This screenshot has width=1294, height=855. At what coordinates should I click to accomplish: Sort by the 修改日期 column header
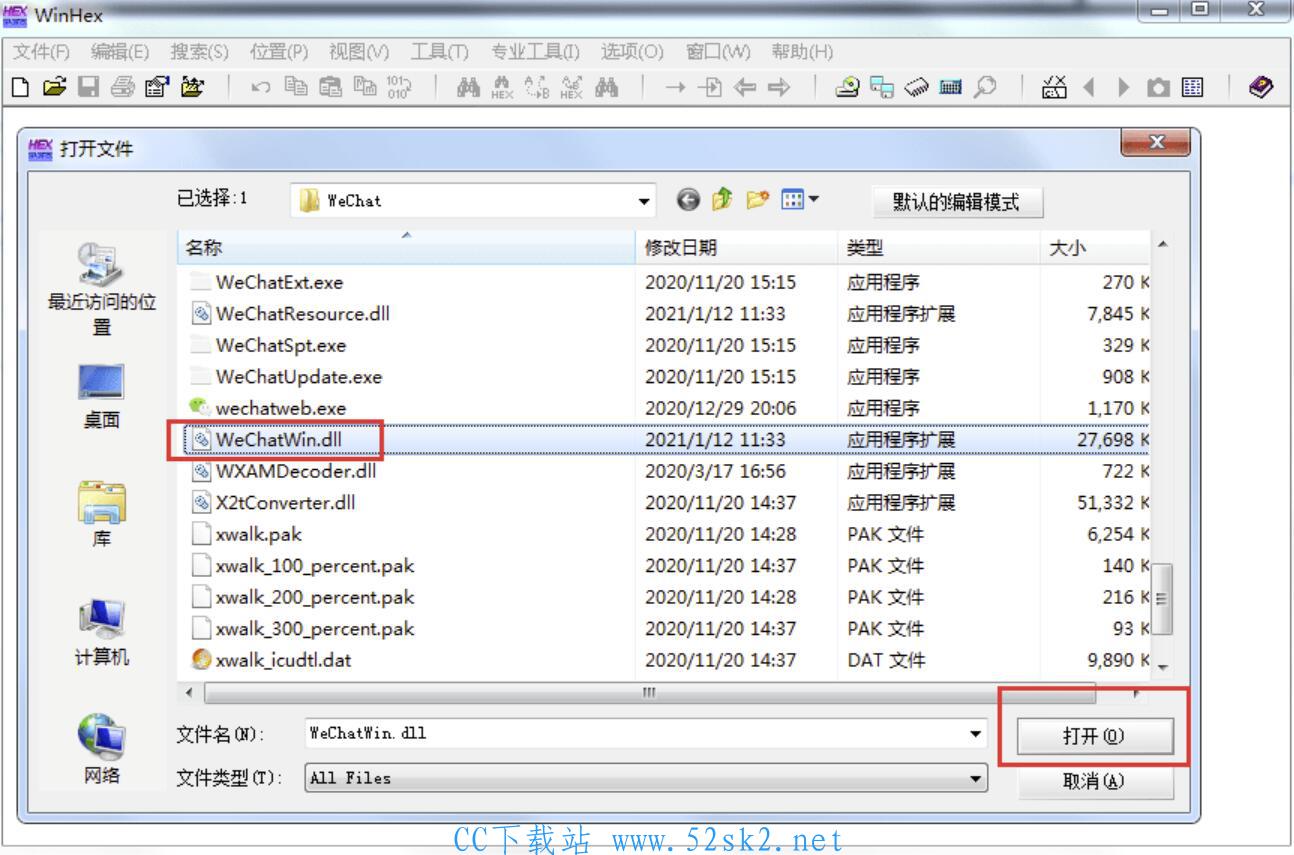(737, 248)
